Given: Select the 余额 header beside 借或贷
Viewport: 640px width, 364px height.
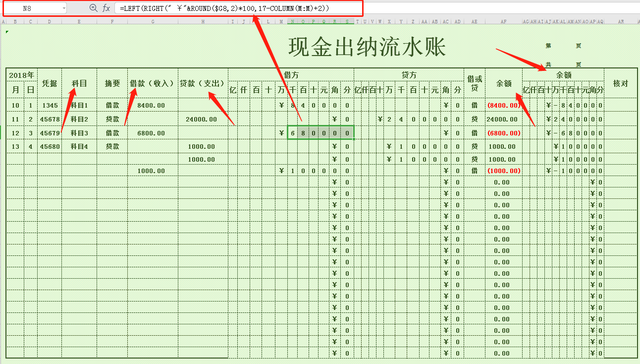Looking at the screenshot, I should pos(504,83).
